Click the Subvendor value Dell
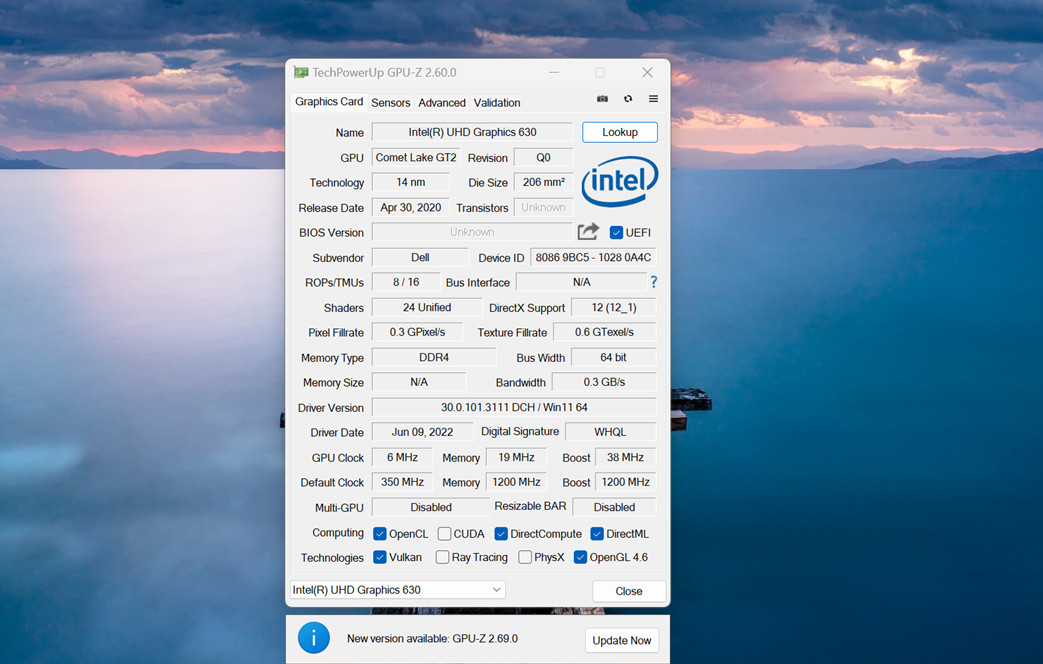The image size is (1043, 664). click(x=420, y=257)
